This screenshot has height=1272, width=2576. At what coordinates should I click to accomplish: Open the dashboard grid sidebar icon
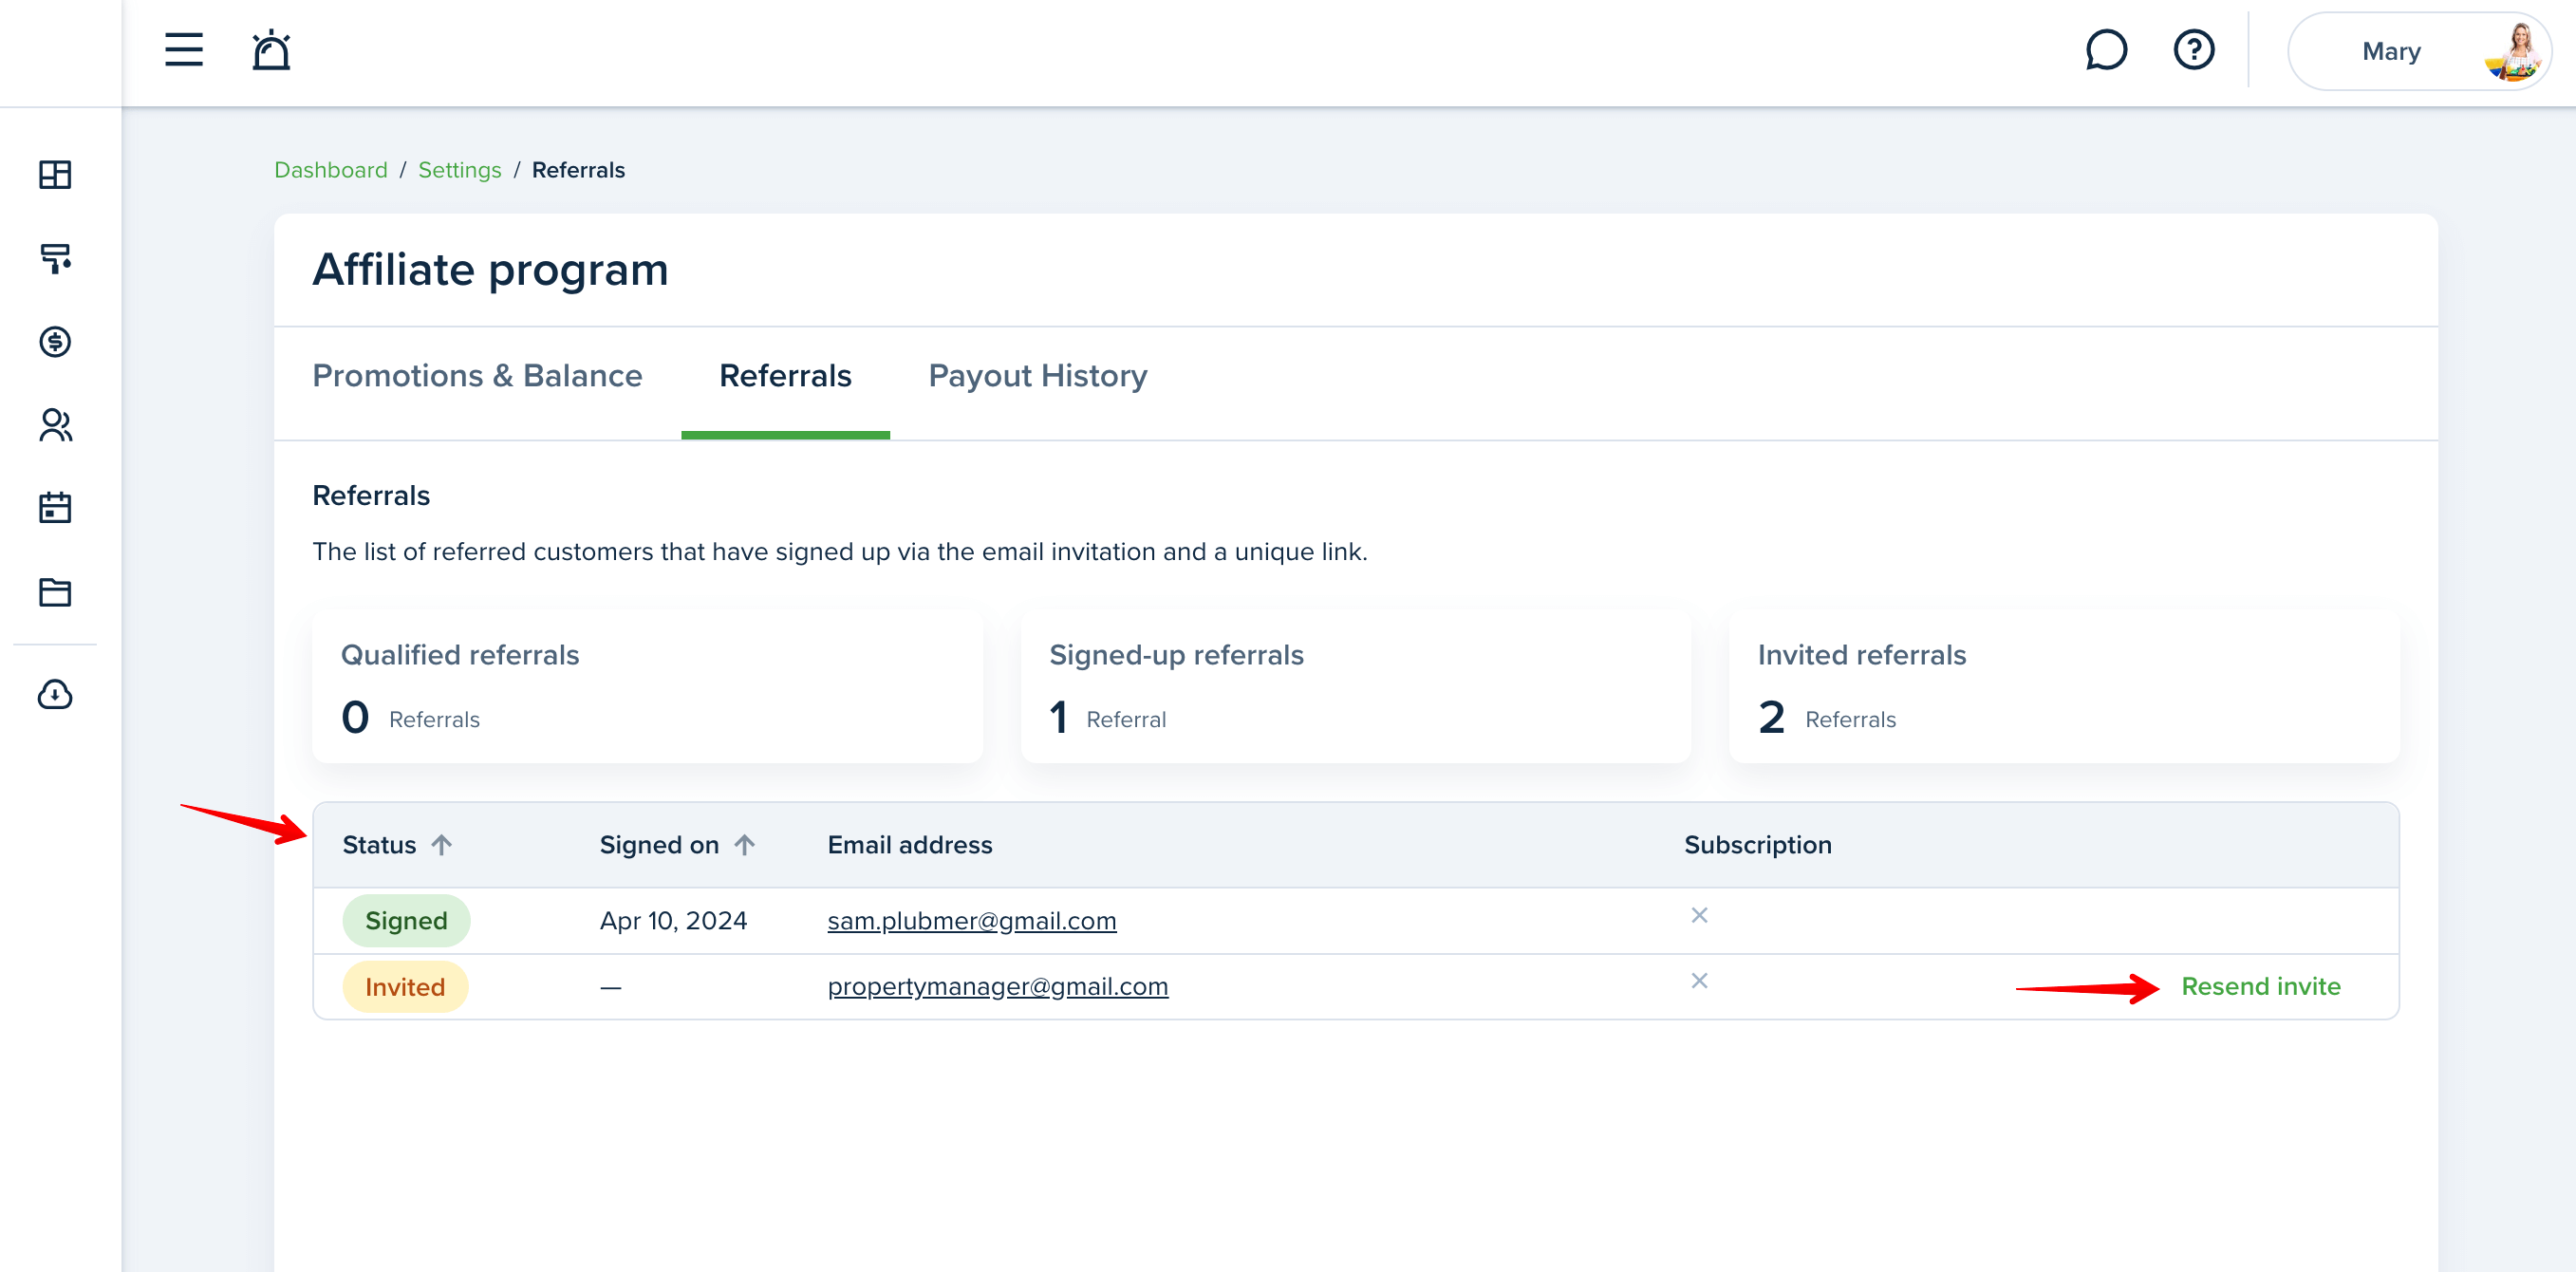(55, 175)
